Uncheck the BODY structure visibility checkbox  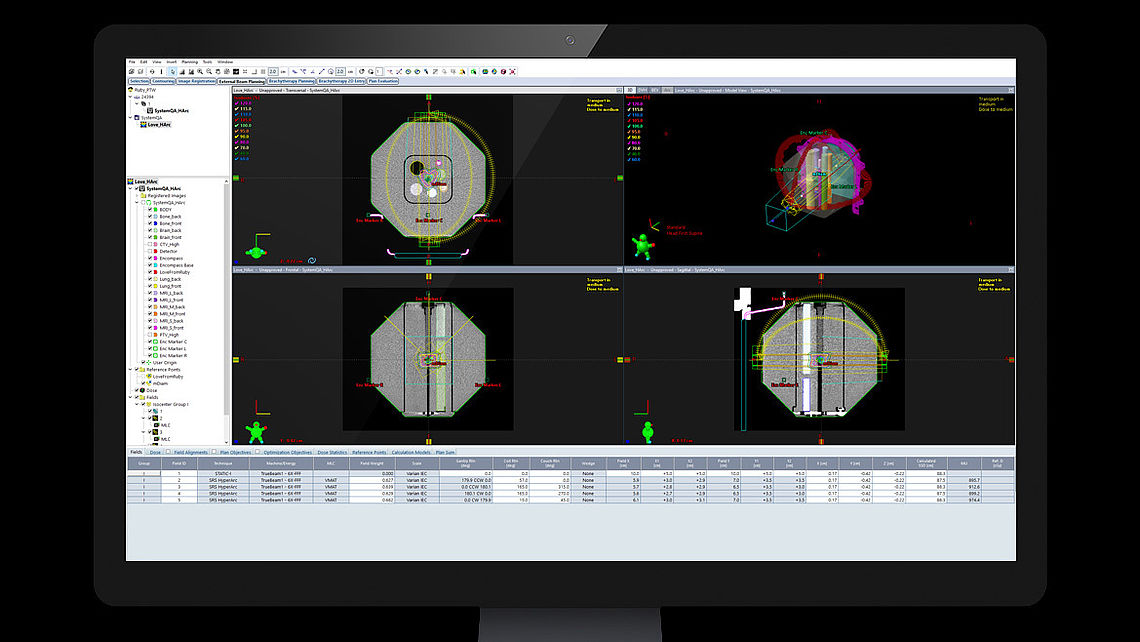[150, 209]
